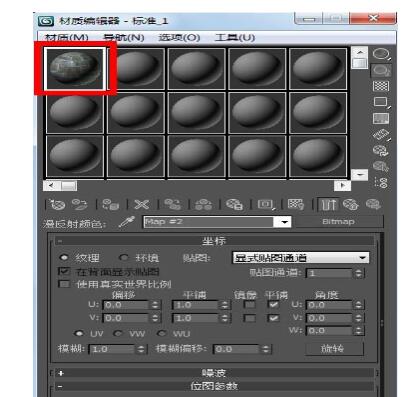Select the UV radio button

pyautogui.click(x=79, y=333)
